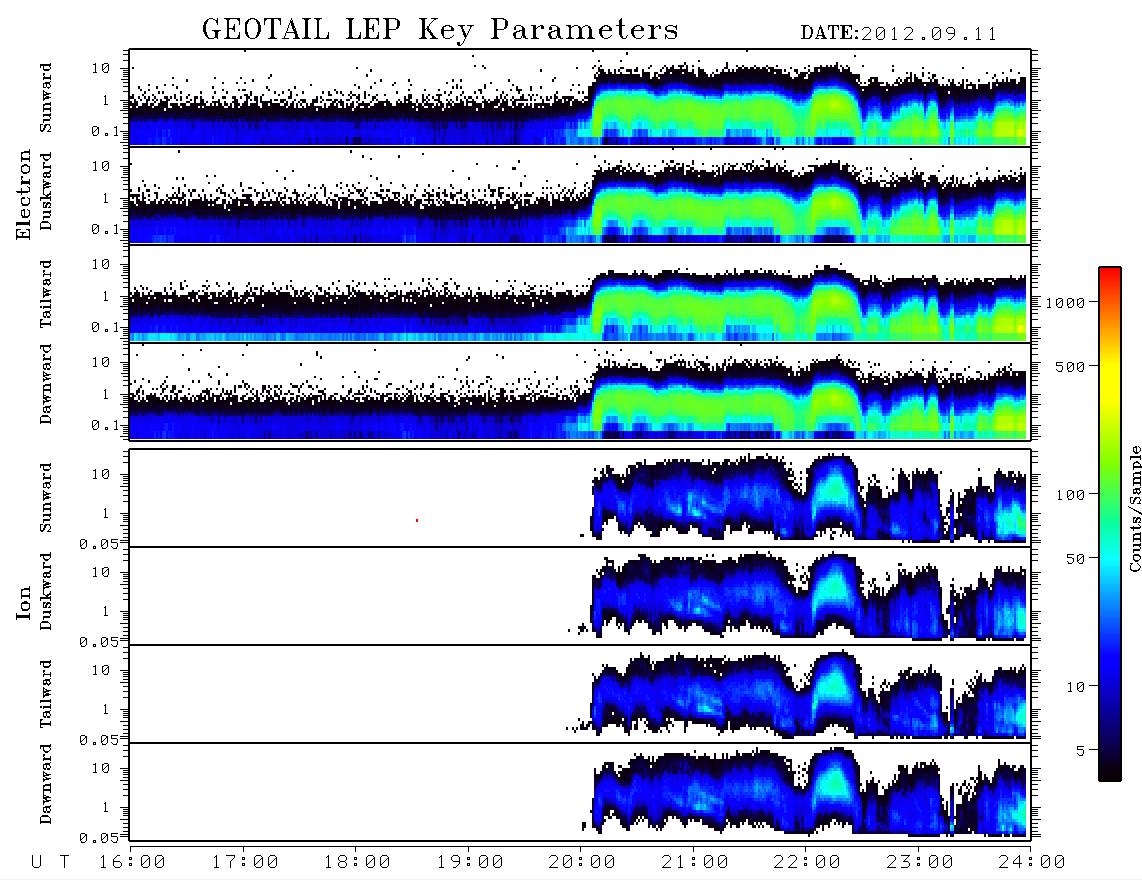
Task: Click the '23:00' time axis tick label
Action: point(920,863)
